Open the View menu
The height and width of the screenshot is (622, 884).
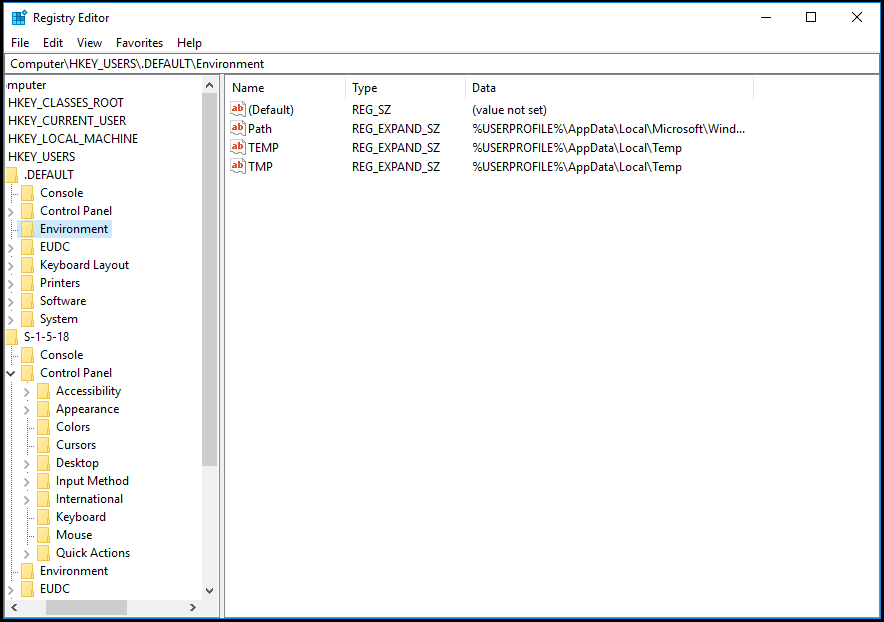click(x=89, y=43)
